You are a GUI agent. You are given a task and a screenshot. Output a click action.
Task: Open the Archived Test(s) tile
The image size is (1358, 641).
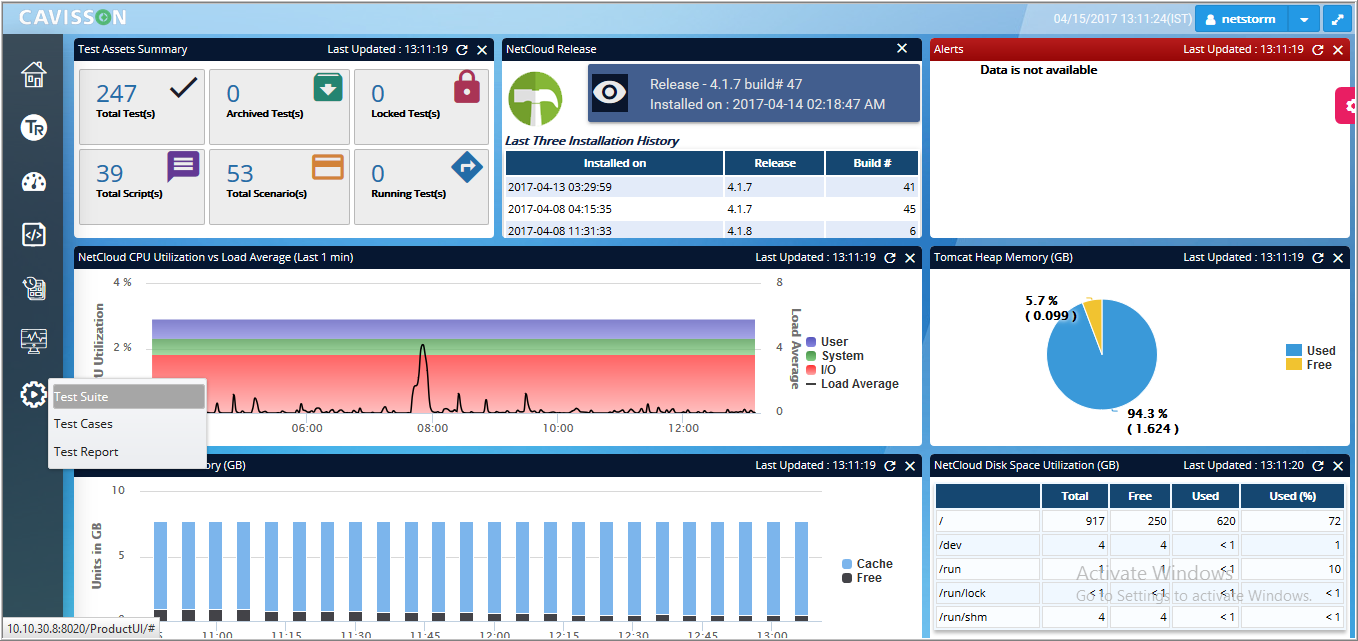pyautogui.click(x=279, y=106)
